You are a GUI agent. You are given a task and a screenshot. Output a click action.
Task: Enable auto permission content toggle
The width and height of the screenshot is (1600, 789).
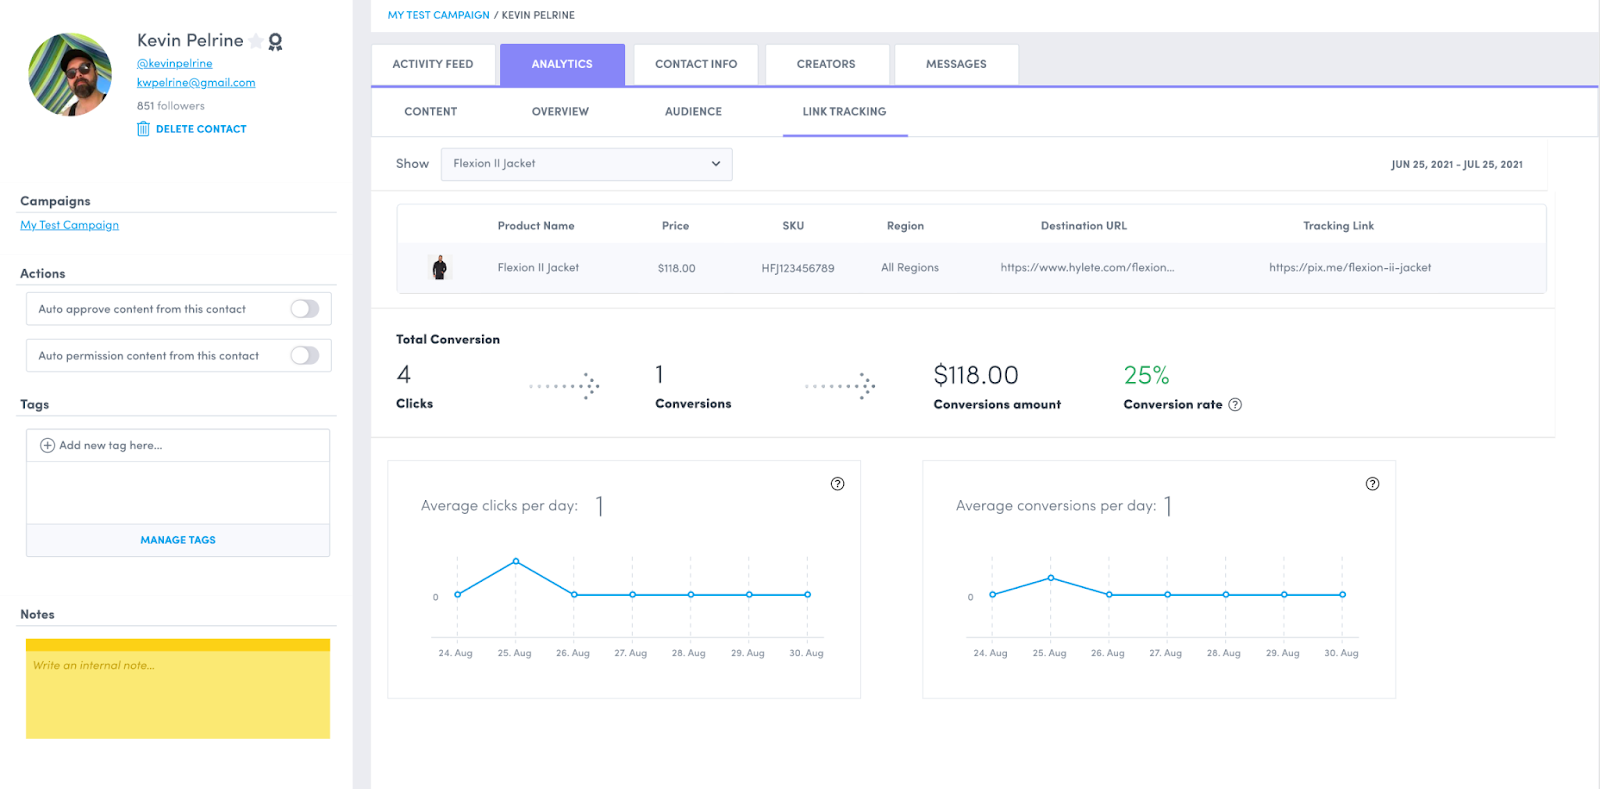click(x=304, y=355)
